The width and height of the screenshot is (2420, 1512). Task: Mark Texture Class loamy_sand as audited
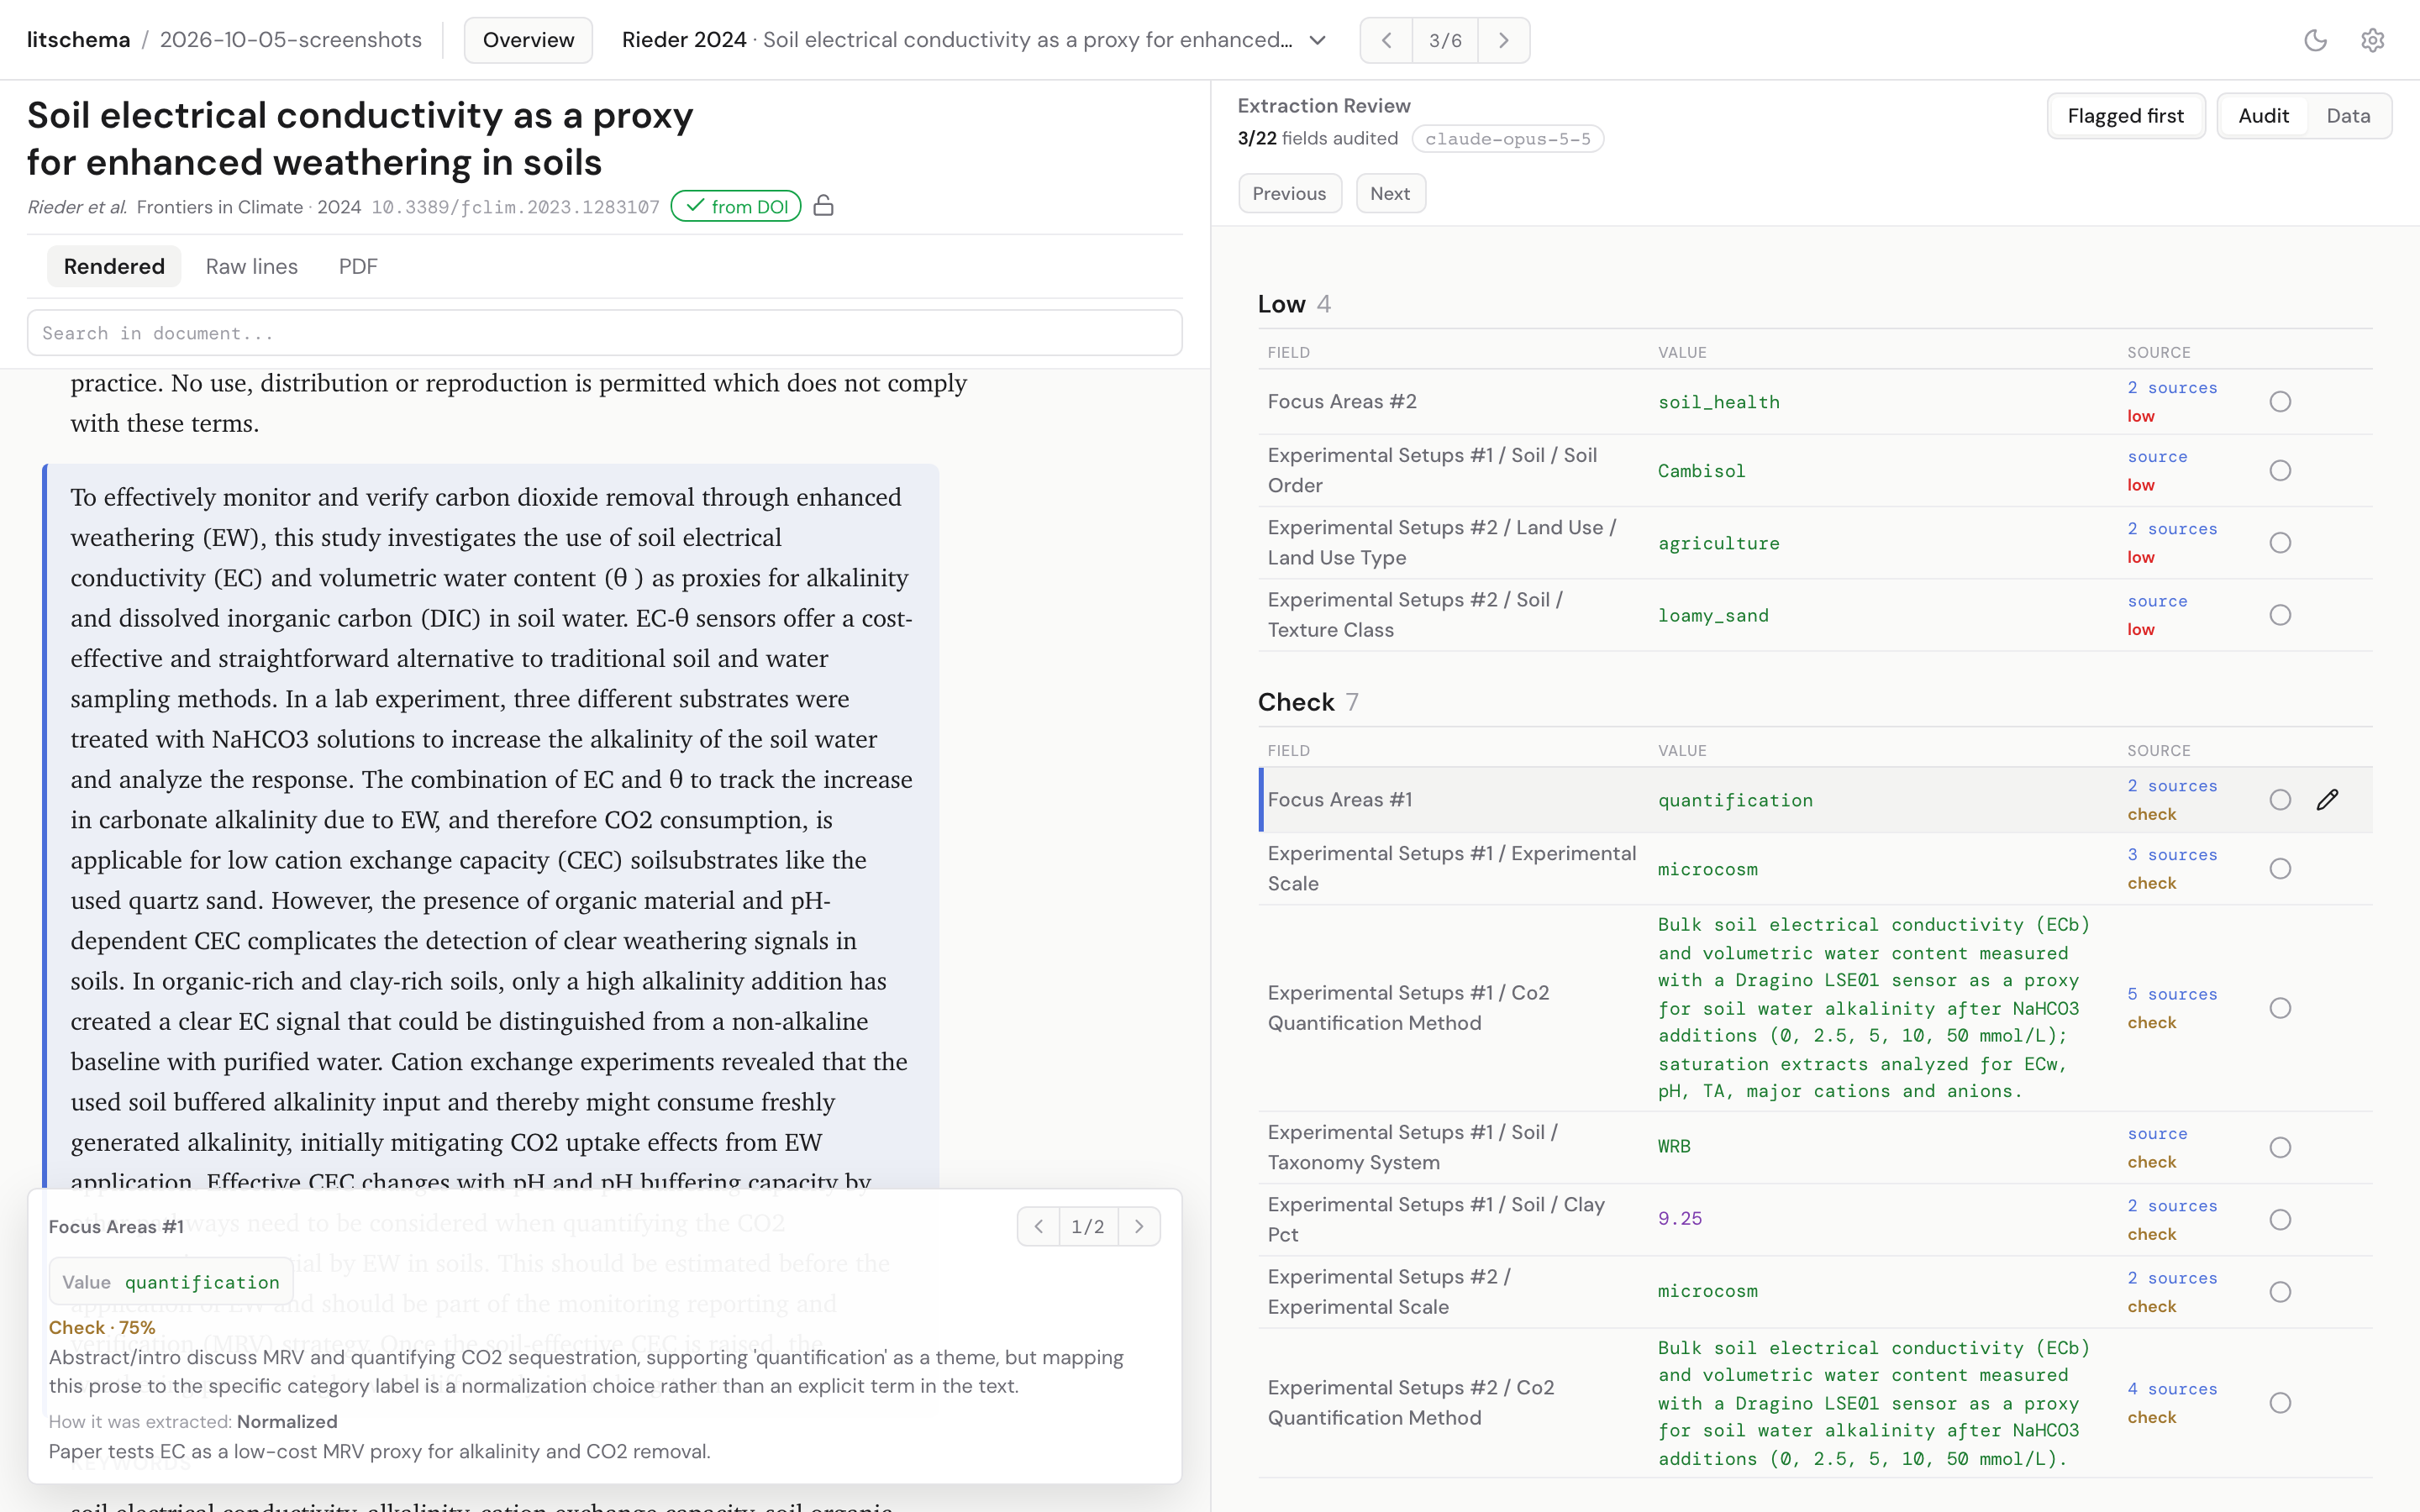[2280, 614]
